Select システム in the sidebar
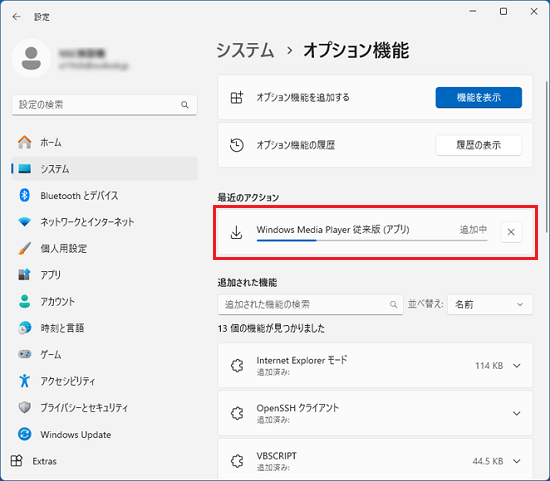Image resolution: width=550 pixels, height=481 pixels. click(x=104, y=169)
